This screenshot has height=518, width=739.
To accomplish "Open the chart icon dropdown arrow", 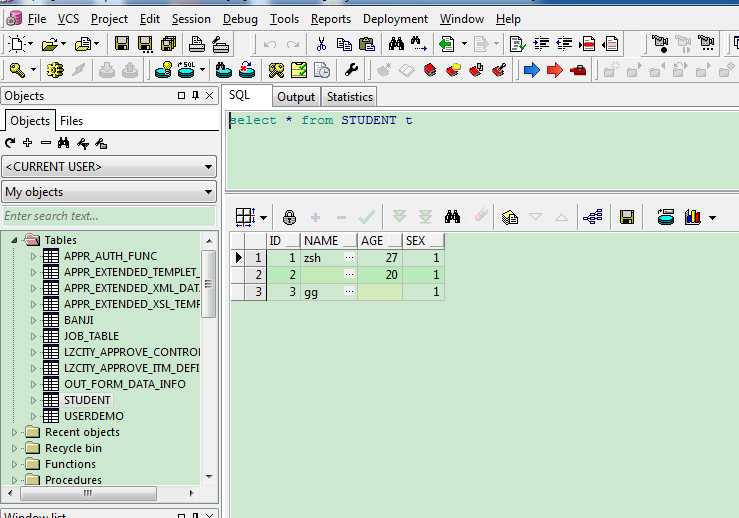I will click(x=713, y=218).
